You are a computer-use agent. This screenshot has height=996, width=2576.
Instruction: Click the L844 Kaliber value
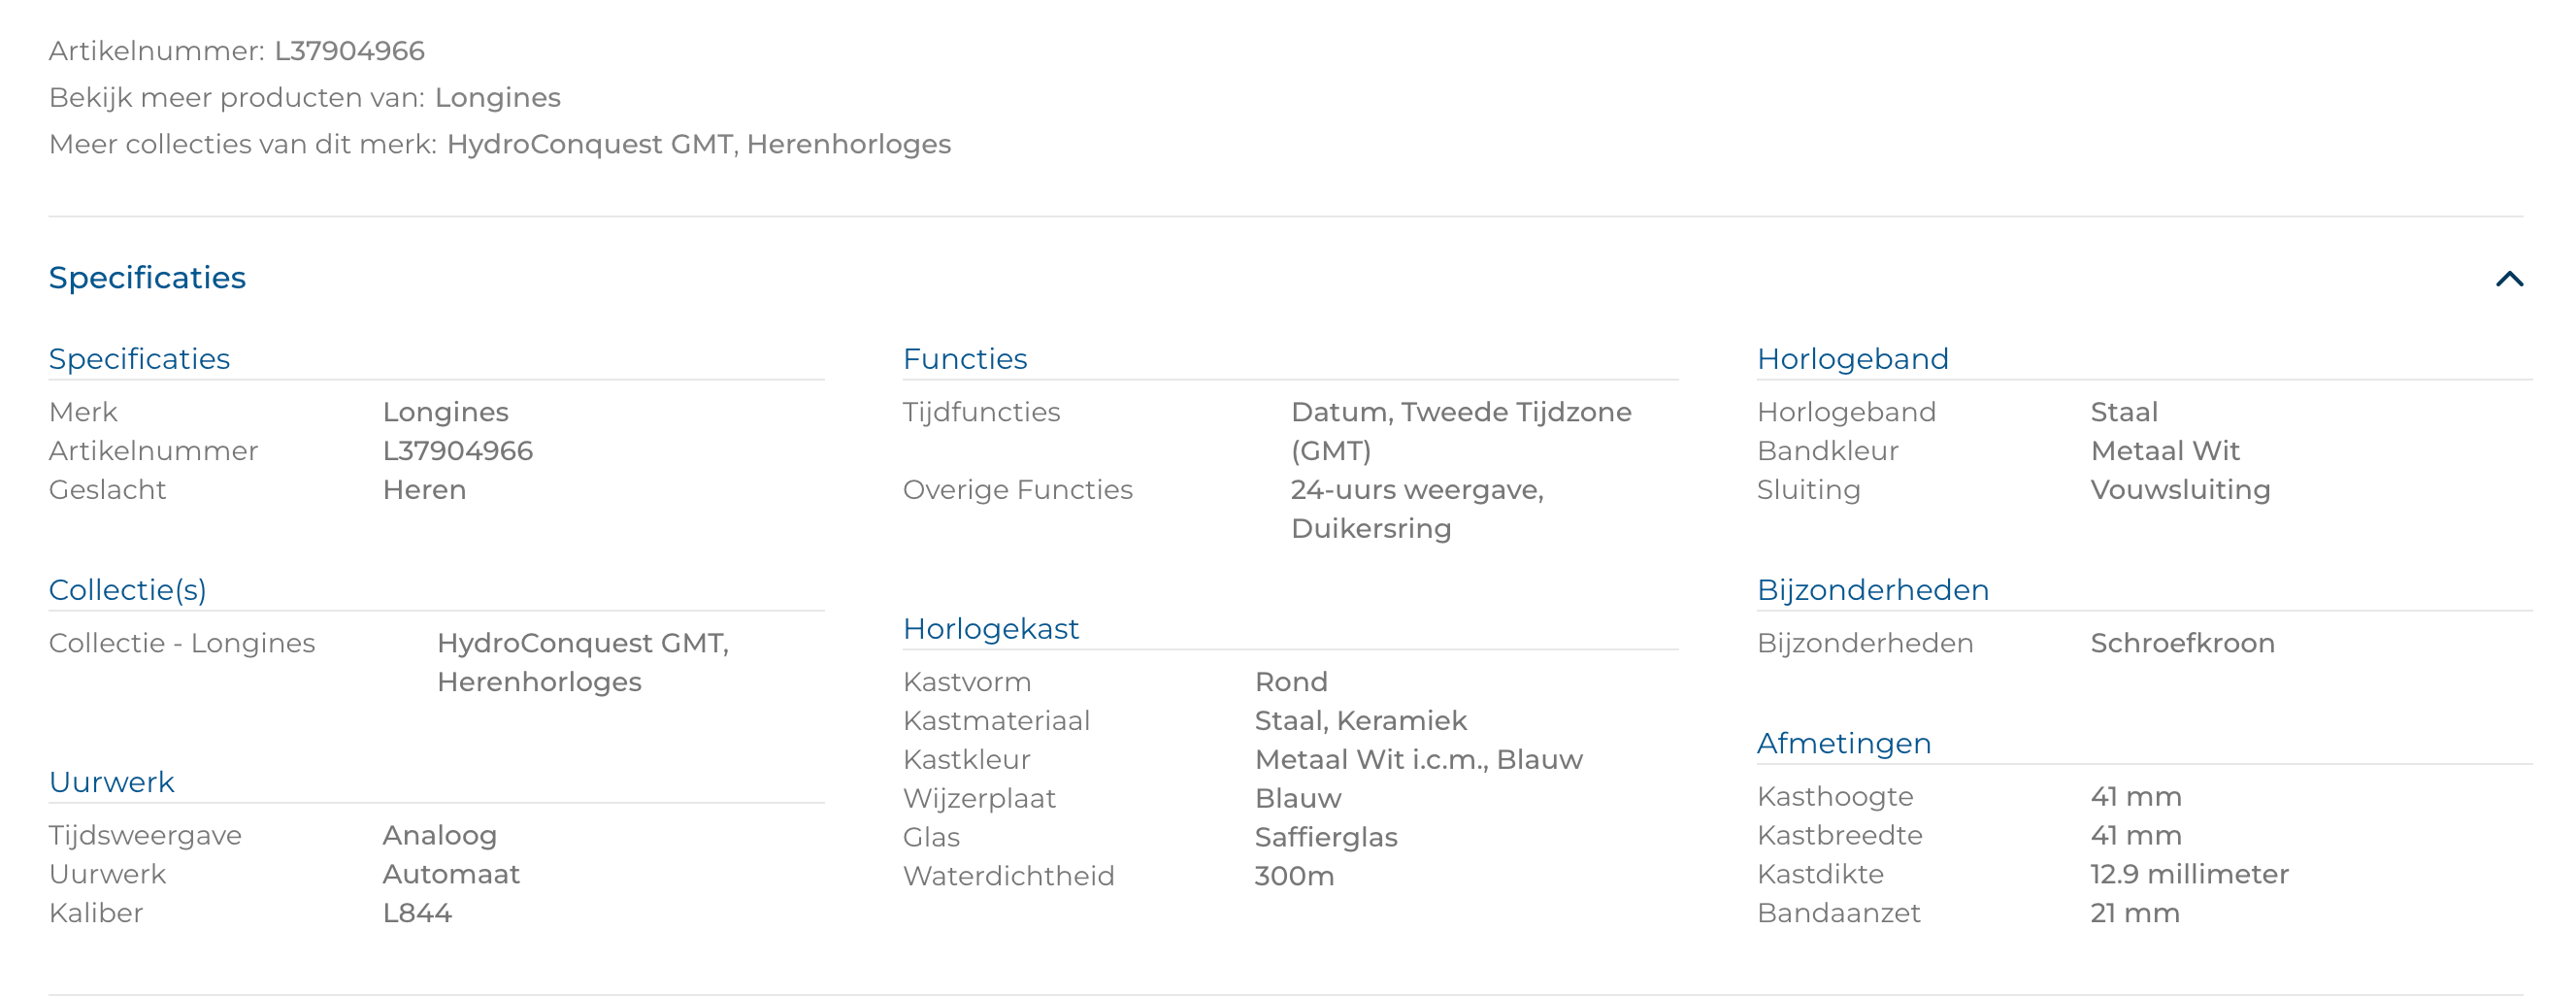click(417, 913)
